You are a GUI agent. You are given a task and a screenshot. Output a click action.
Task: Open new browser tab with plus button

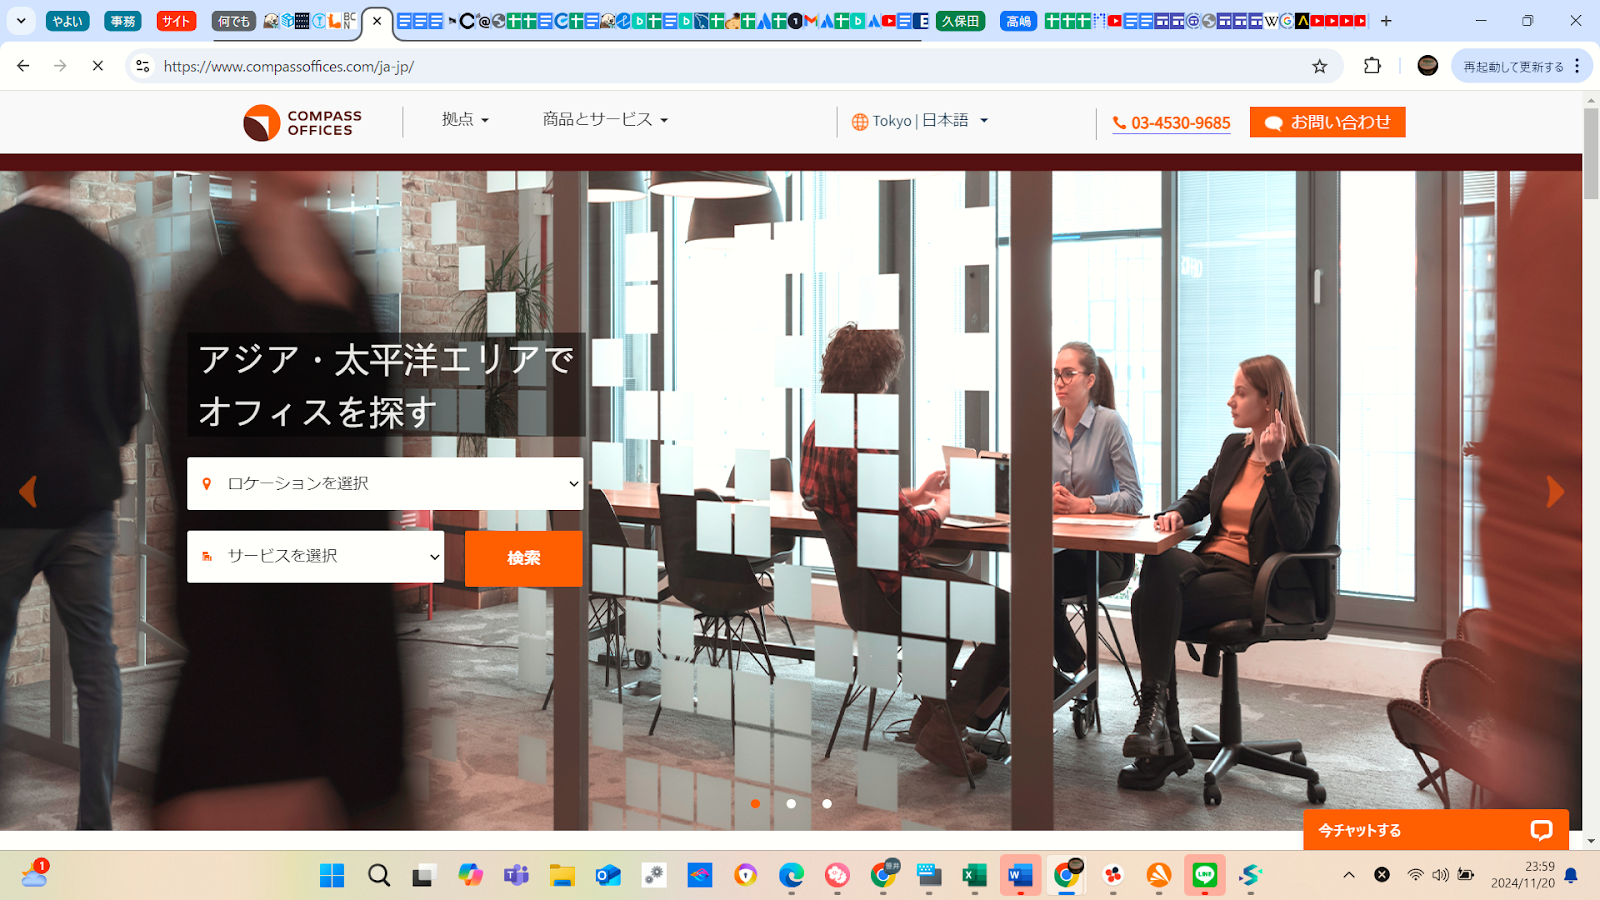pos(1386,21)
